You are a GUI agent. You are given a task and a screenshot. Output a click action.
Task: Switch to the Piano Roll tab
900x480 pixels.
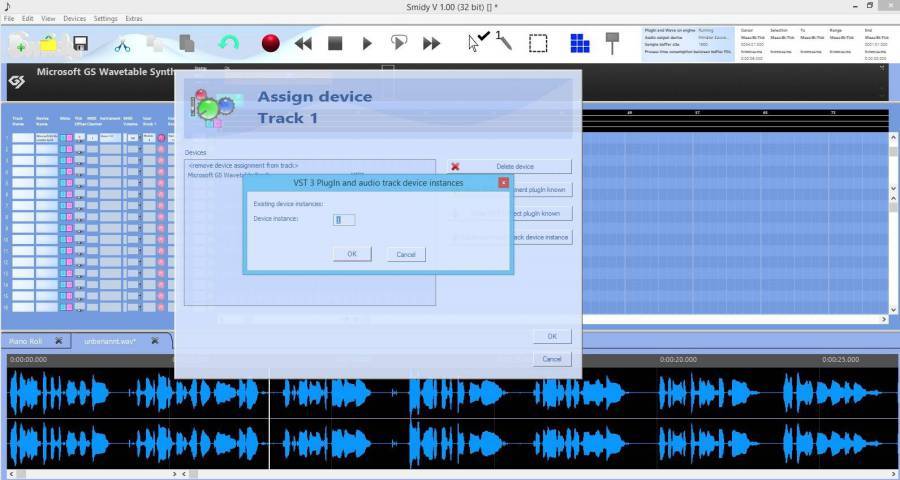tap(26, 341)
